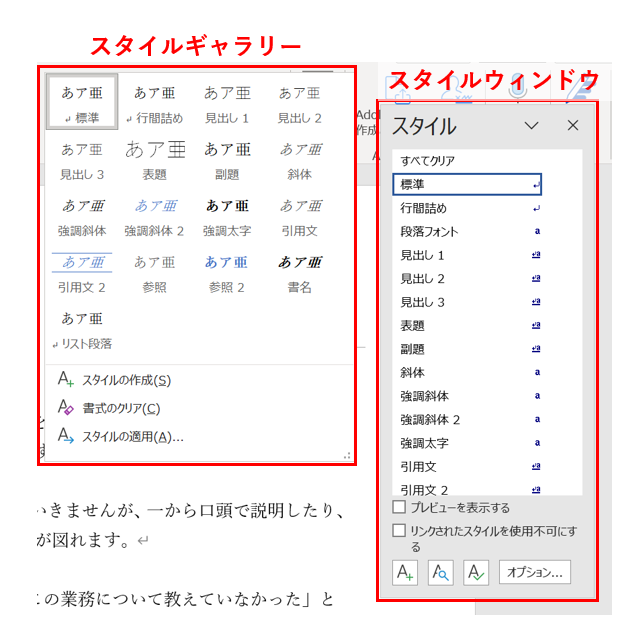Open the style inspector magnifier button

[x=440, y=573]
